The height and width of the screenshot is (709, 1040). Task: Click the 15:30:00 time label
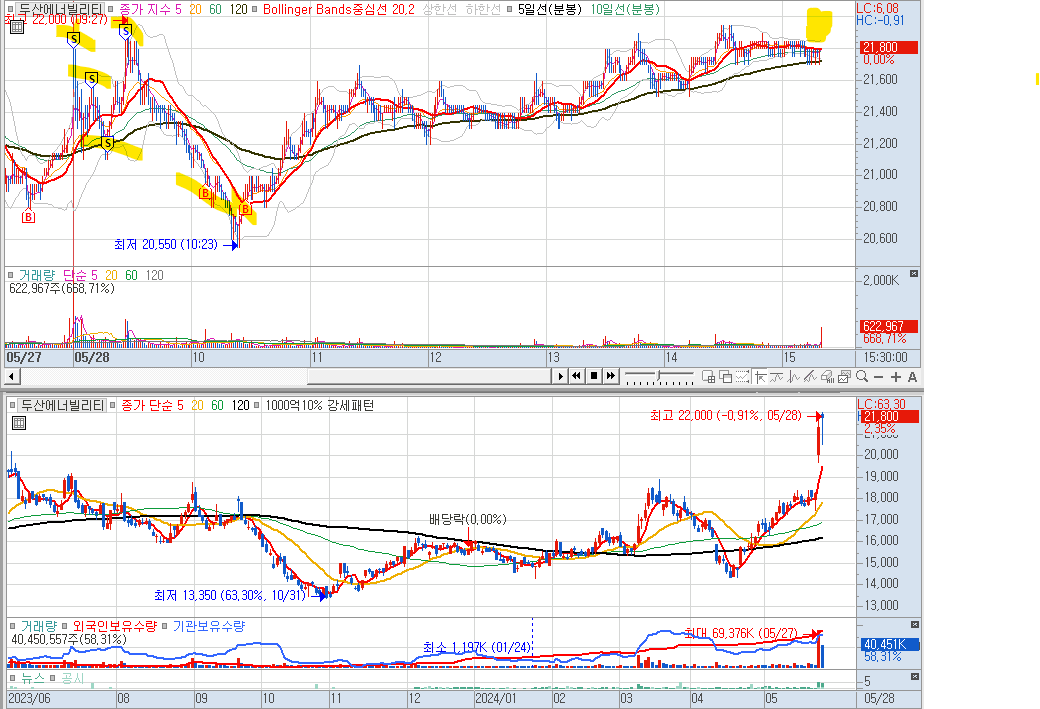click(885, 357)
